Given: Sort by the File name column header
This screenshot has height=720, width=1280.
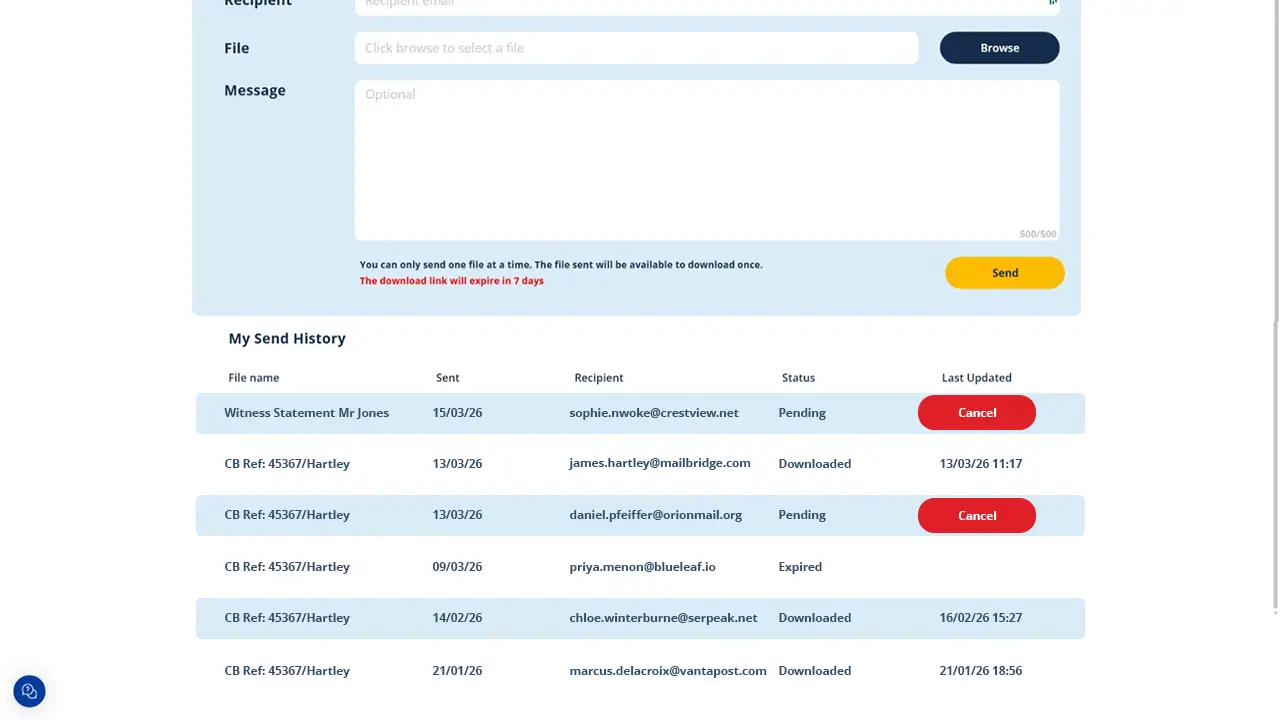Looking at the screenshot, I should click(253, 377).
